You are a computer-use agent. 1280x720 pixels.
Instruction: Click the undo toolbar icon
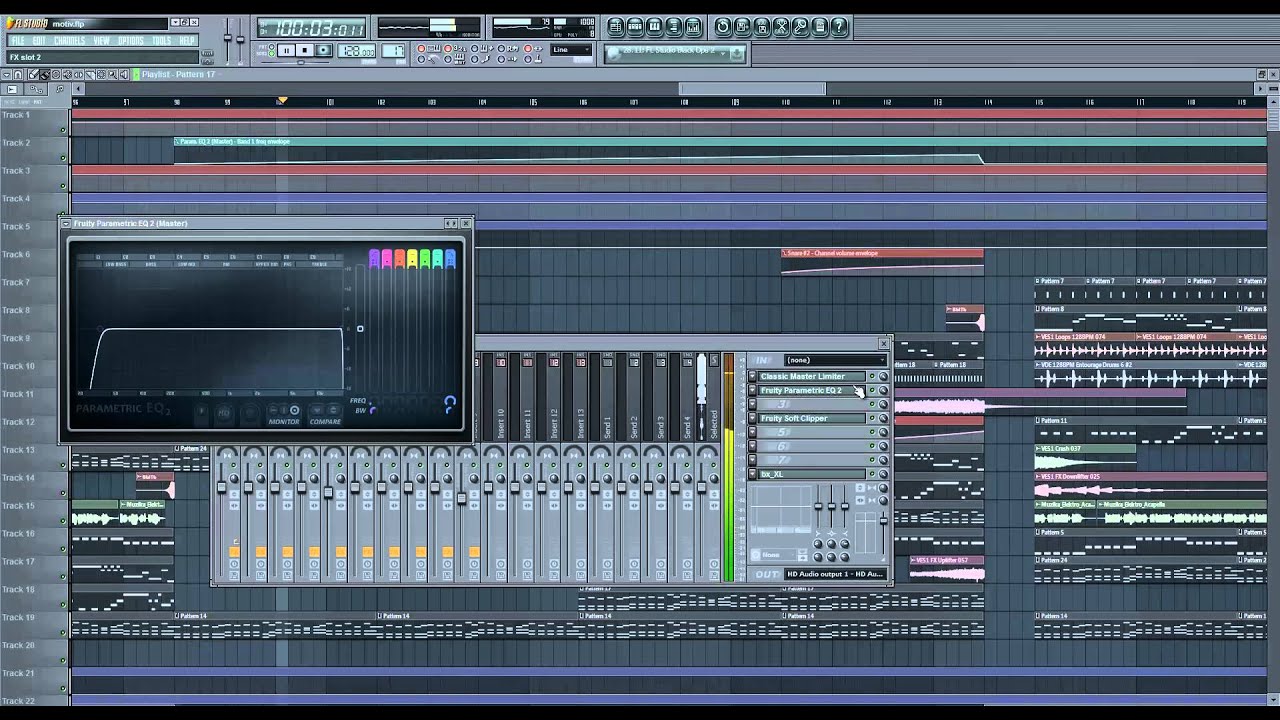tap(723, 27)
